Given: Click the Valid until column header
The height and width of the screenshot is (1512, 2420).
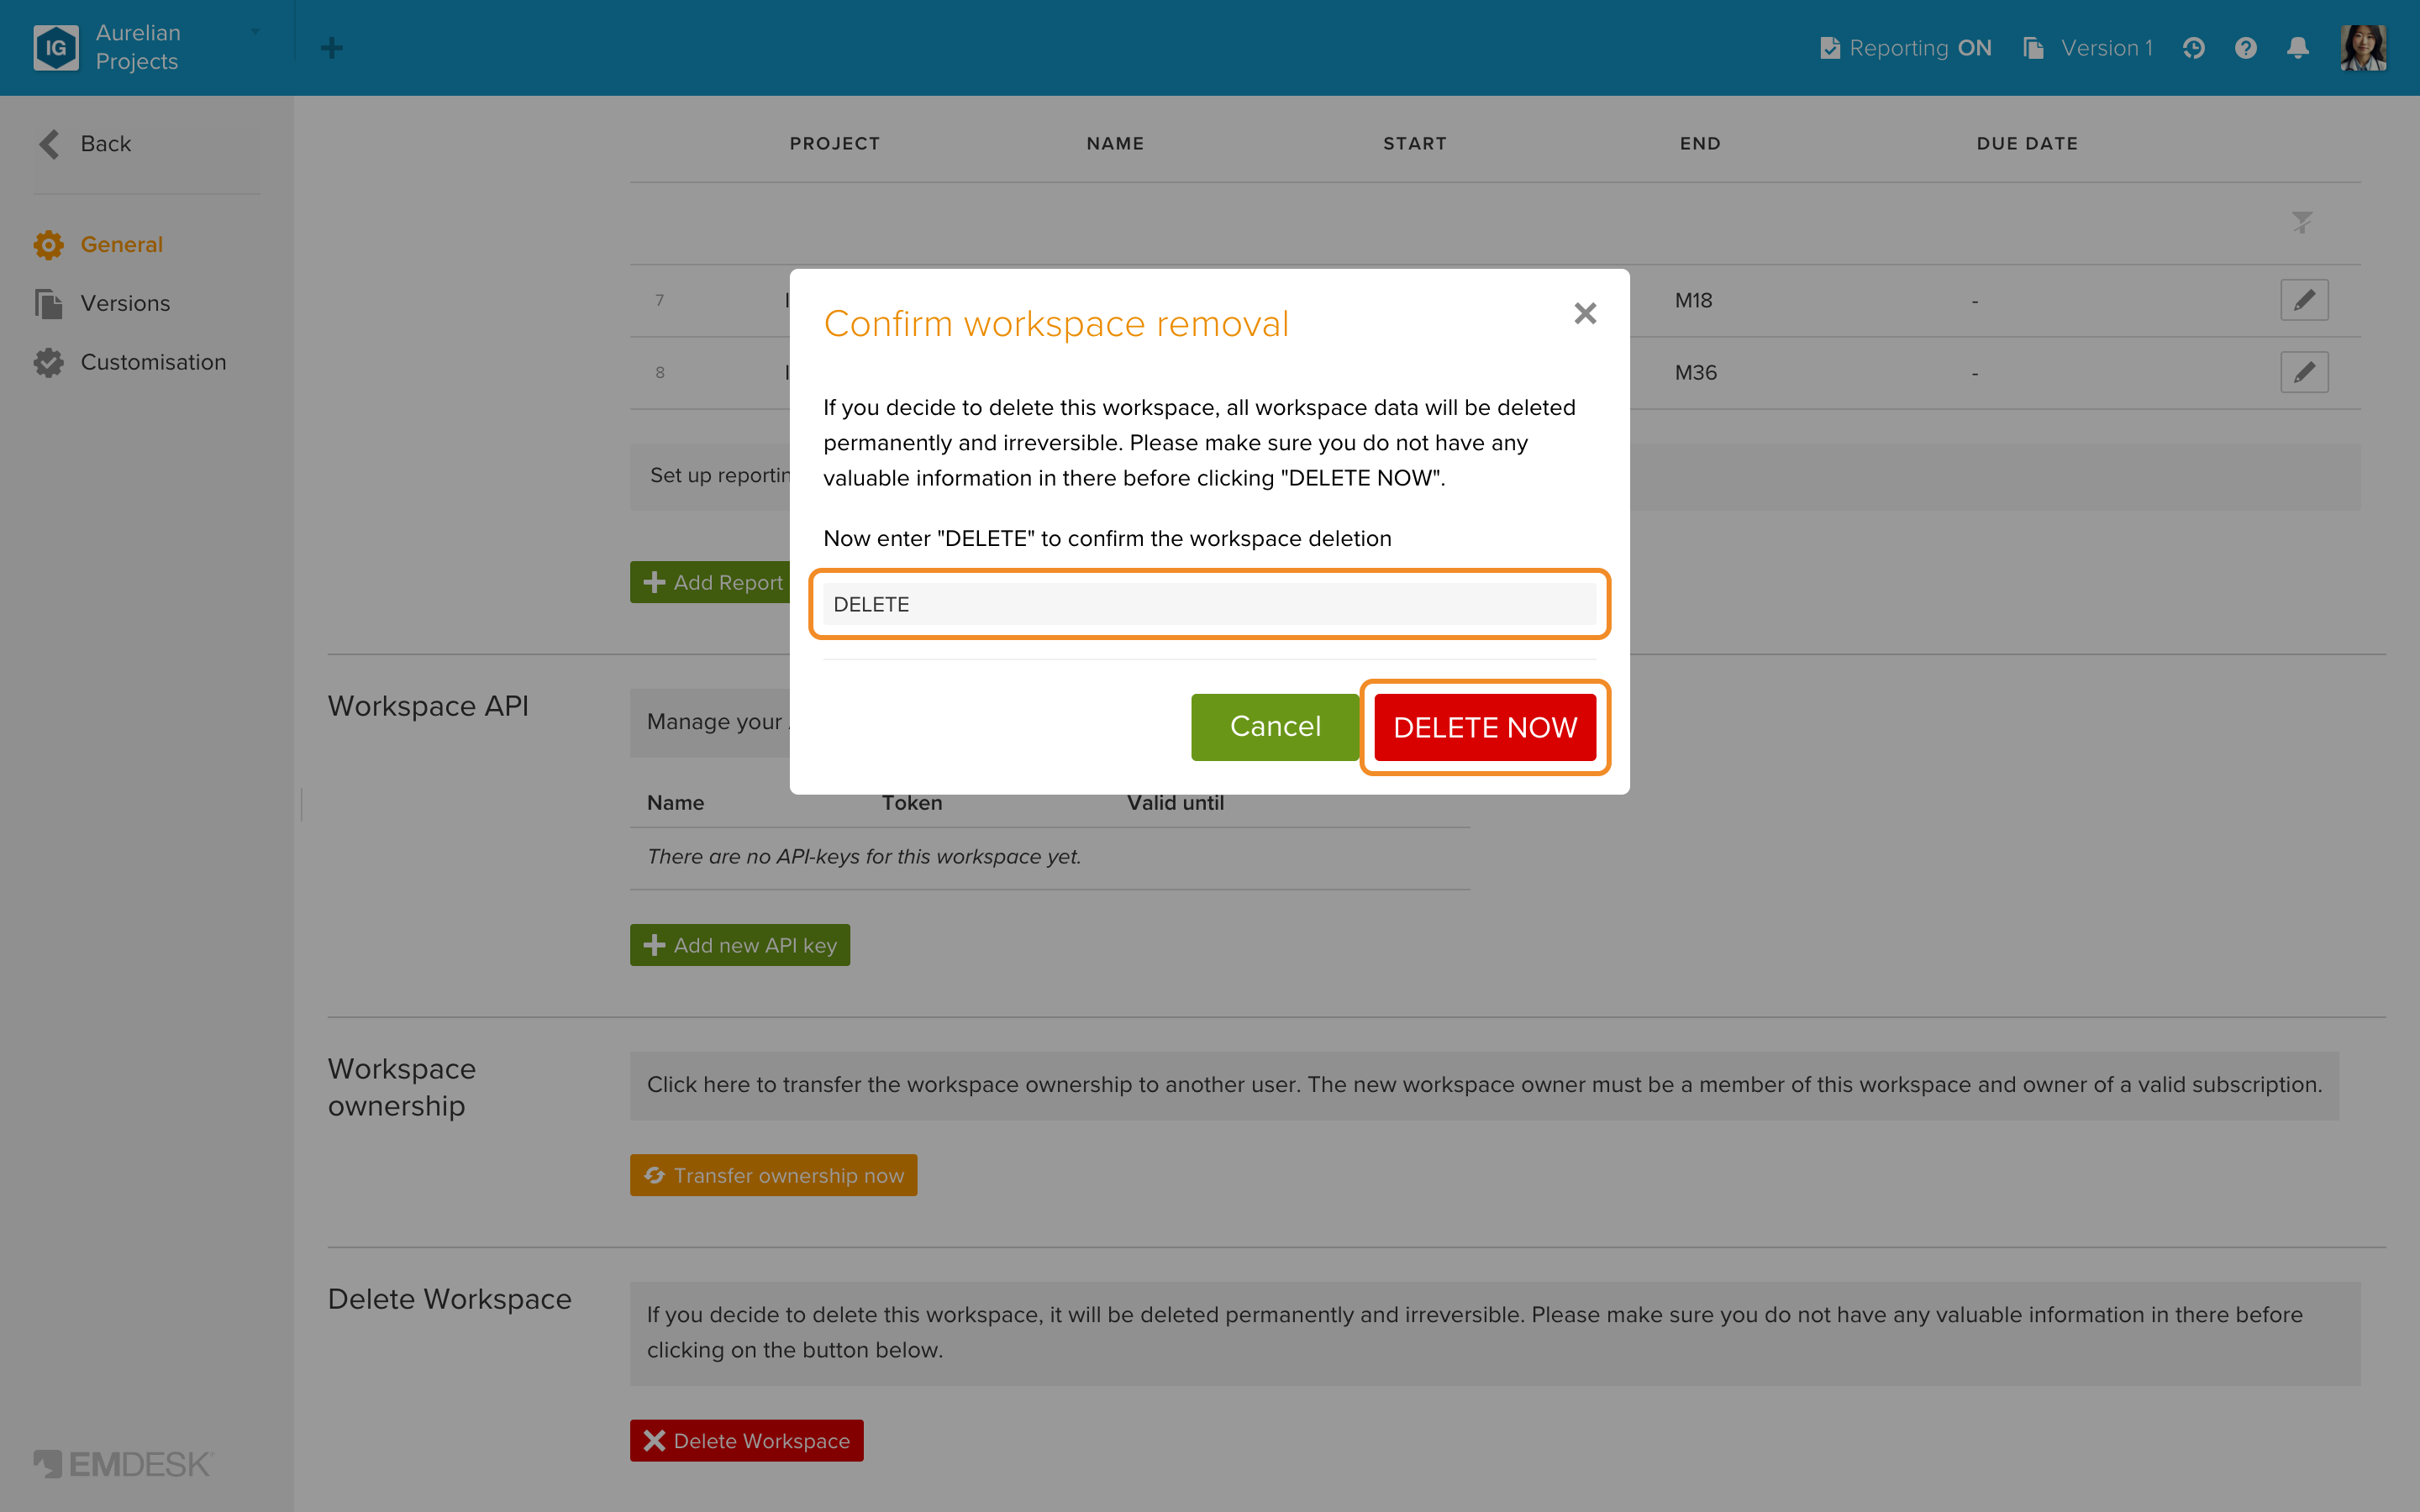Looking at the screenshot, I should [1175, 803].
